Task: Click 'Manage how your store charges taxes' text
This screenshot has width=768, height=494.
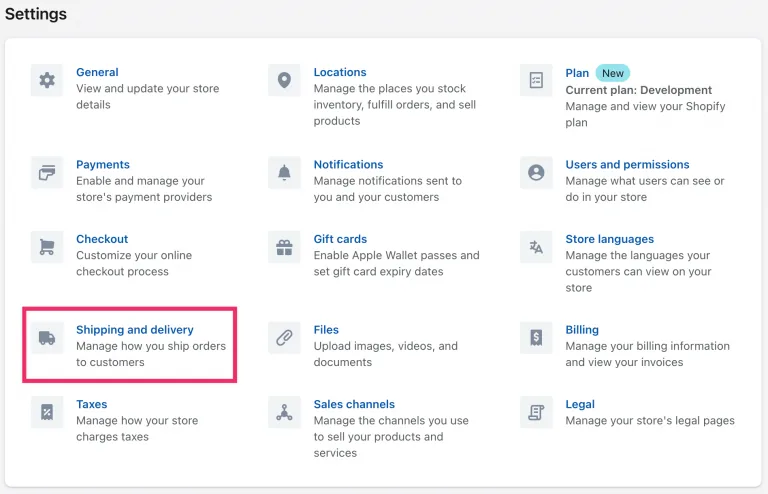Action: [x=137, y=428]
